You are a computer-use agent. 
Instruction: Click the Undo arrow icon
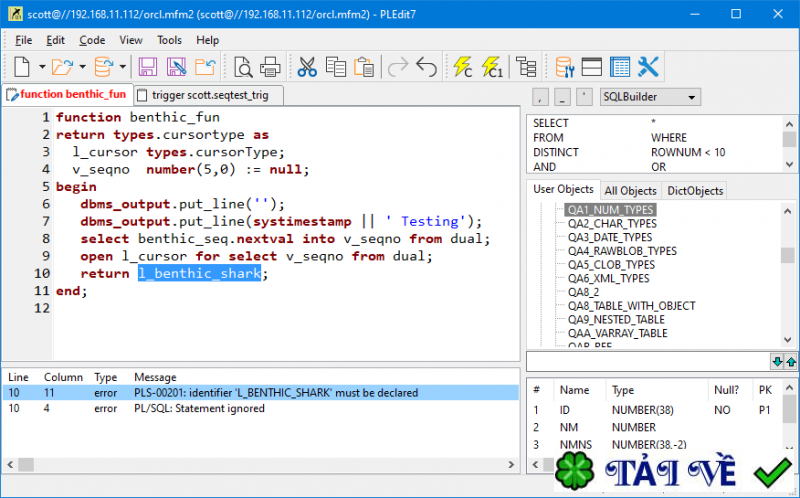[x=427, y=67]
